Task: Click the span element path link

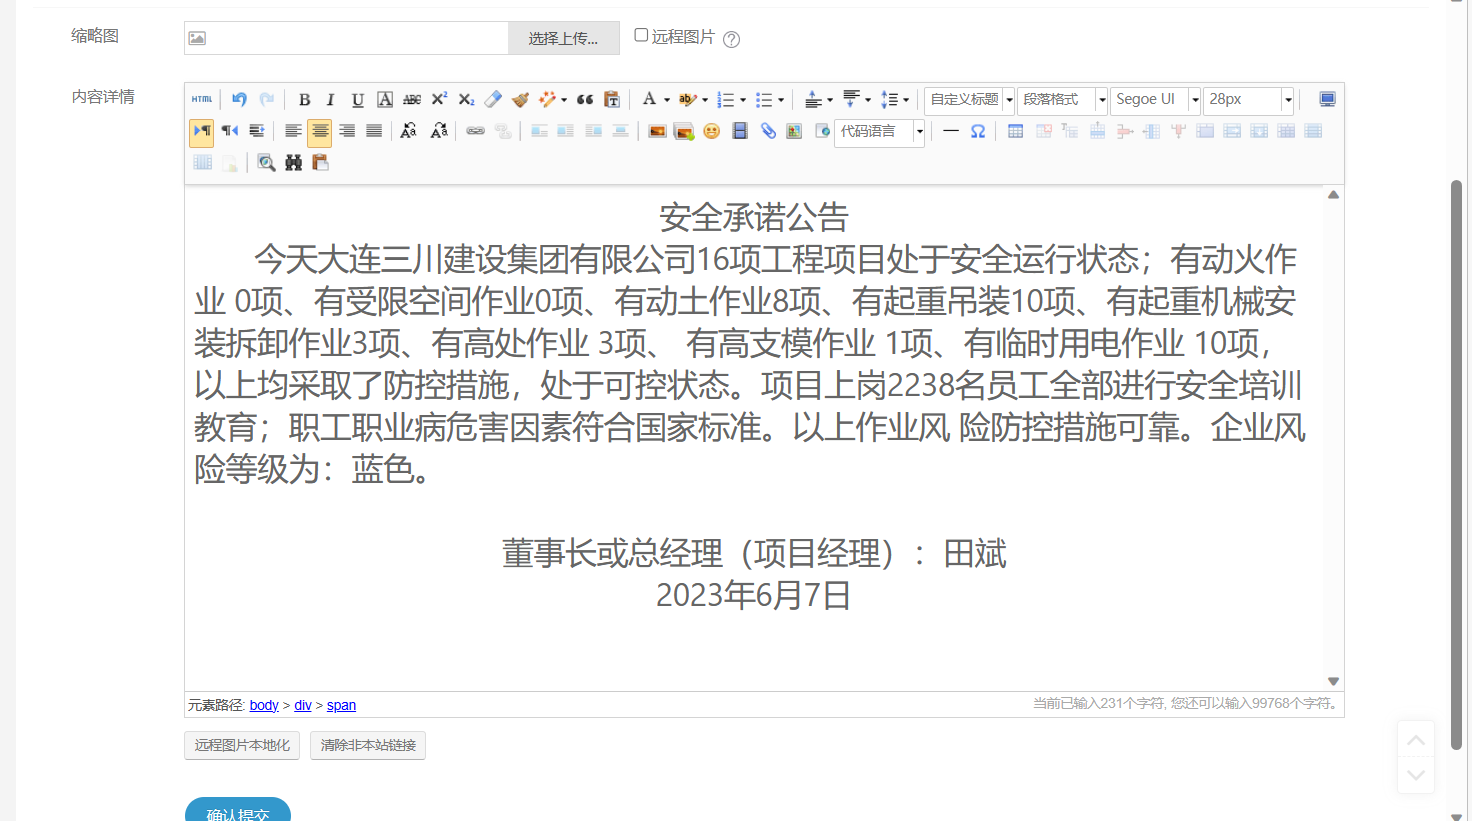Action: click(341, 705)
